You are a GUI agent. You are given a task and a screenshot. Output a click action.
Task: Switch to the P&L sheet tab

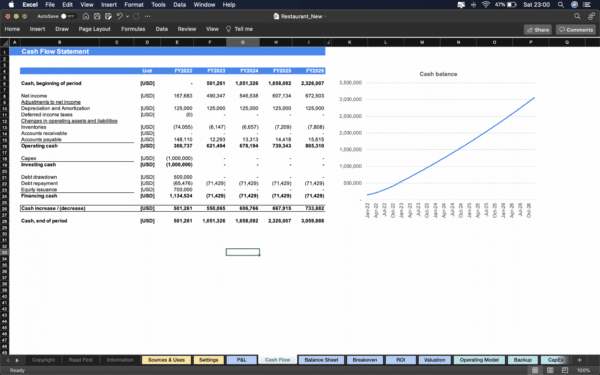tap(241, 360)
